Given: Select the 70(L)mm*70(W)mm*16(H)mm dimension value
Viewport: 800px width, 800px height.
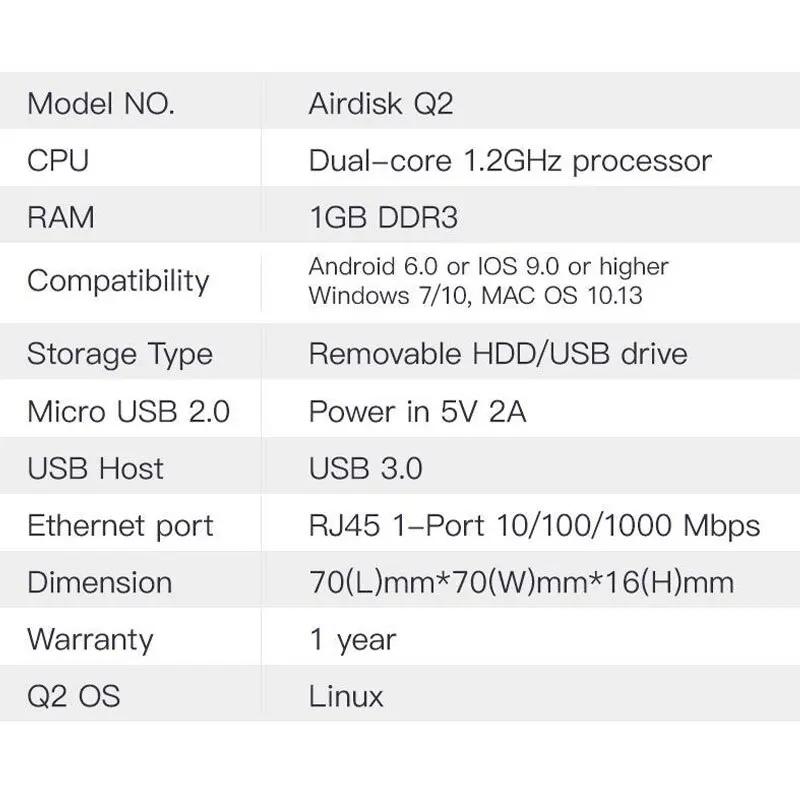Looking at the screenshot, I should click(x=521, y=583).
